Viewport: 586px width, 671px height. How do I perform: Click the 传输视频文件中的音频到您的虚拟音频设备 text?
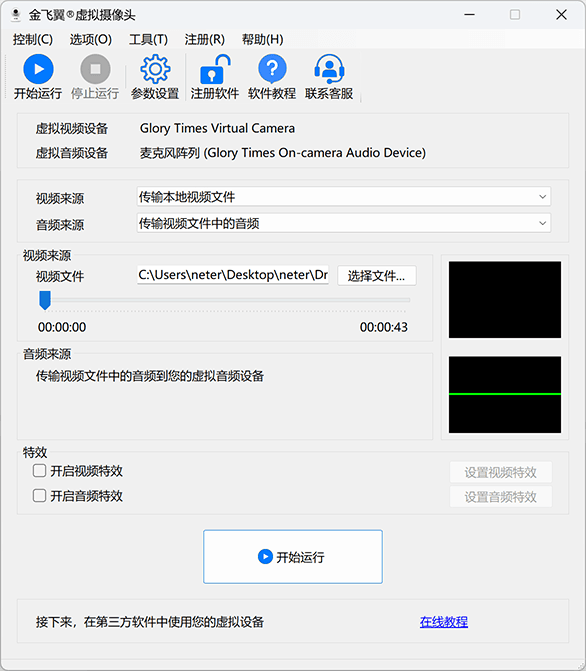150,376
